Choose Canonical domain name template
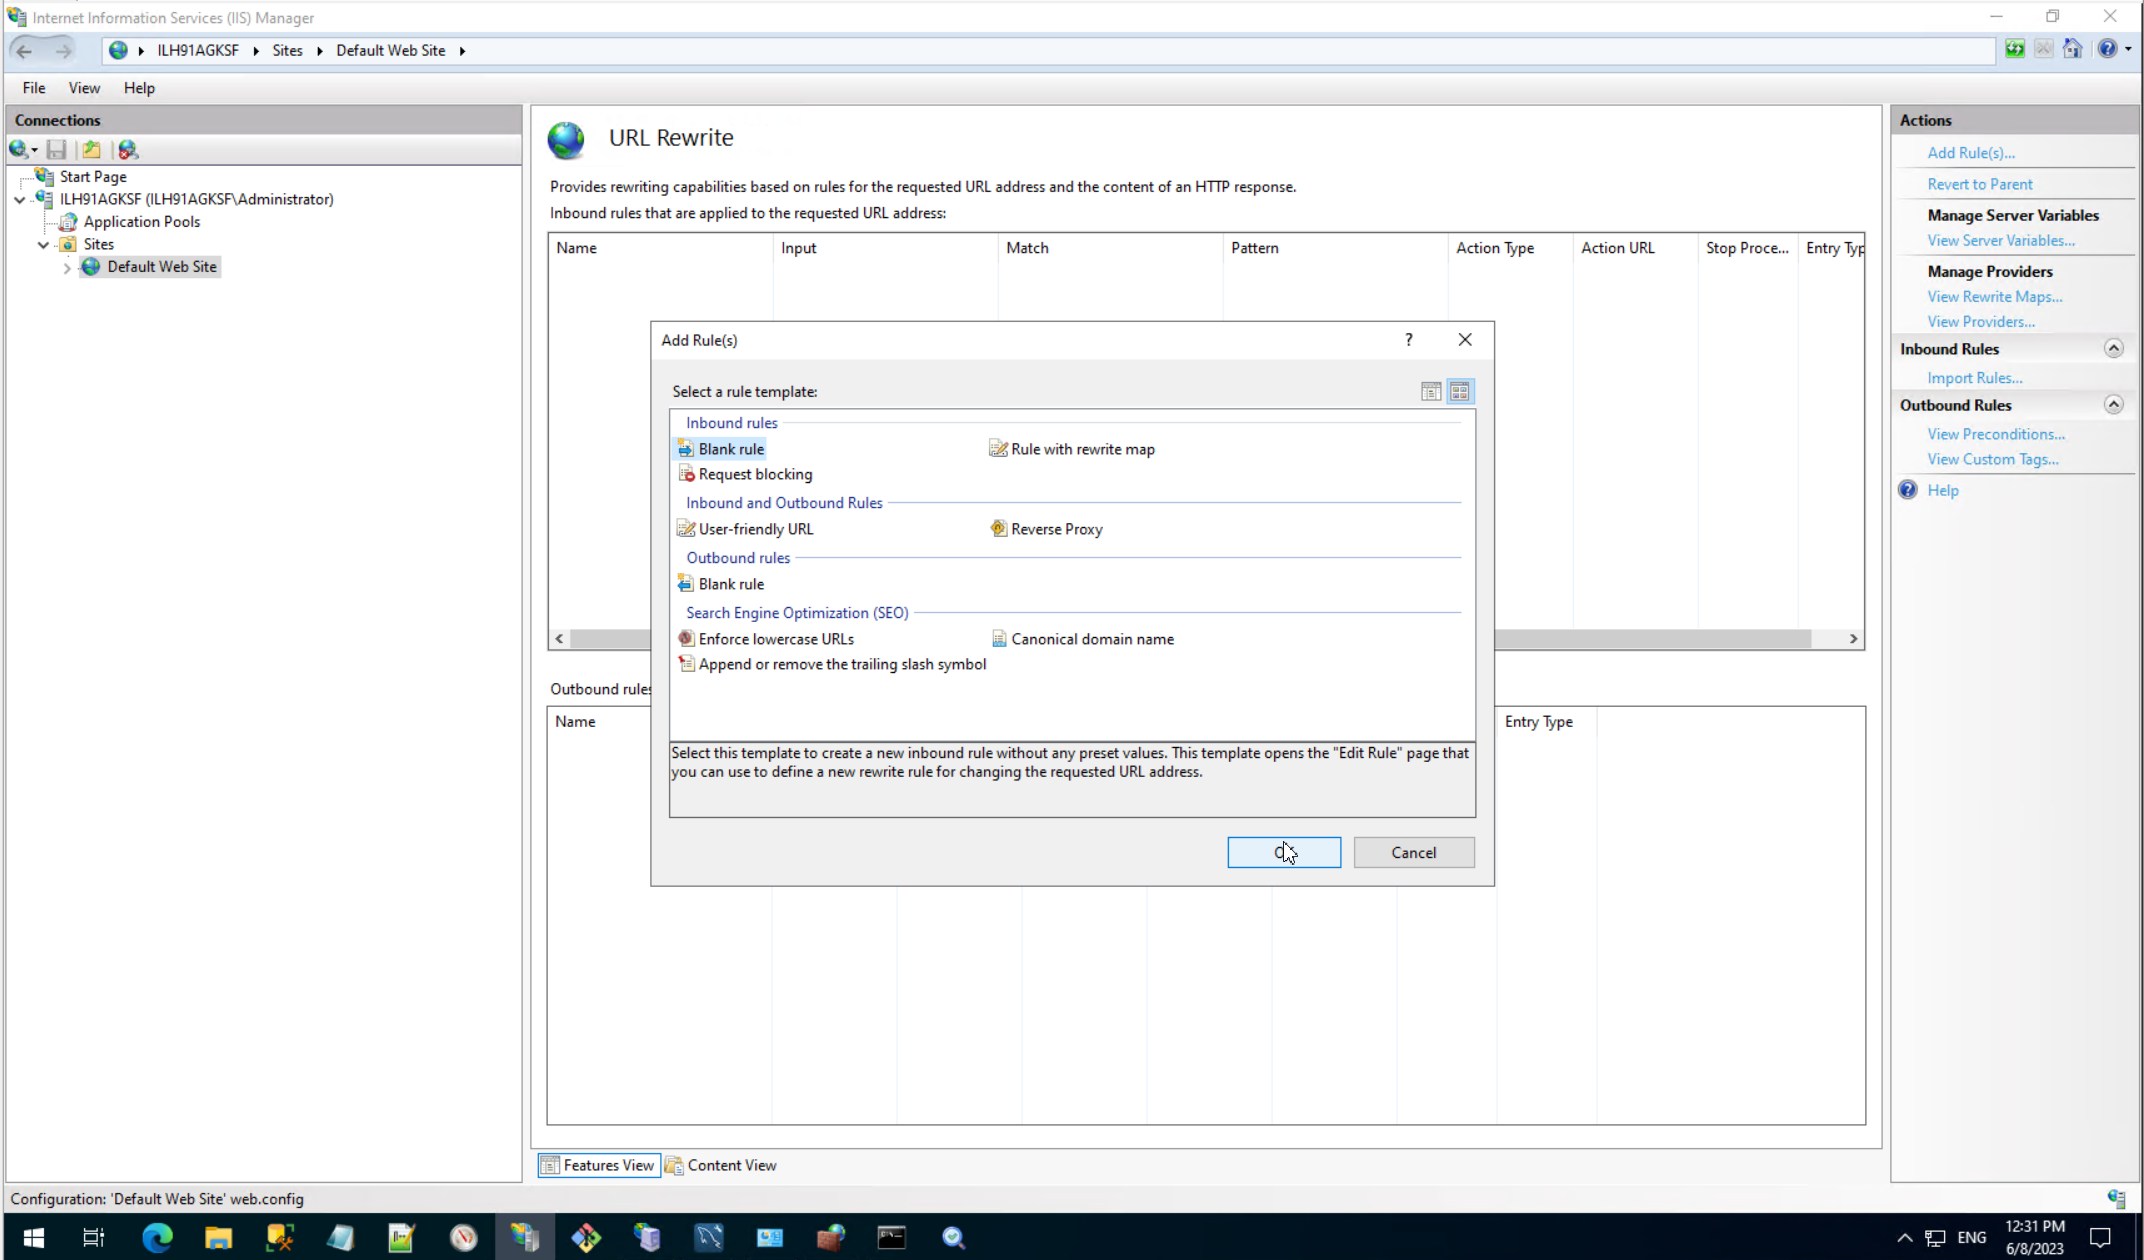 pyautogui.click(x=1091, y=639)
